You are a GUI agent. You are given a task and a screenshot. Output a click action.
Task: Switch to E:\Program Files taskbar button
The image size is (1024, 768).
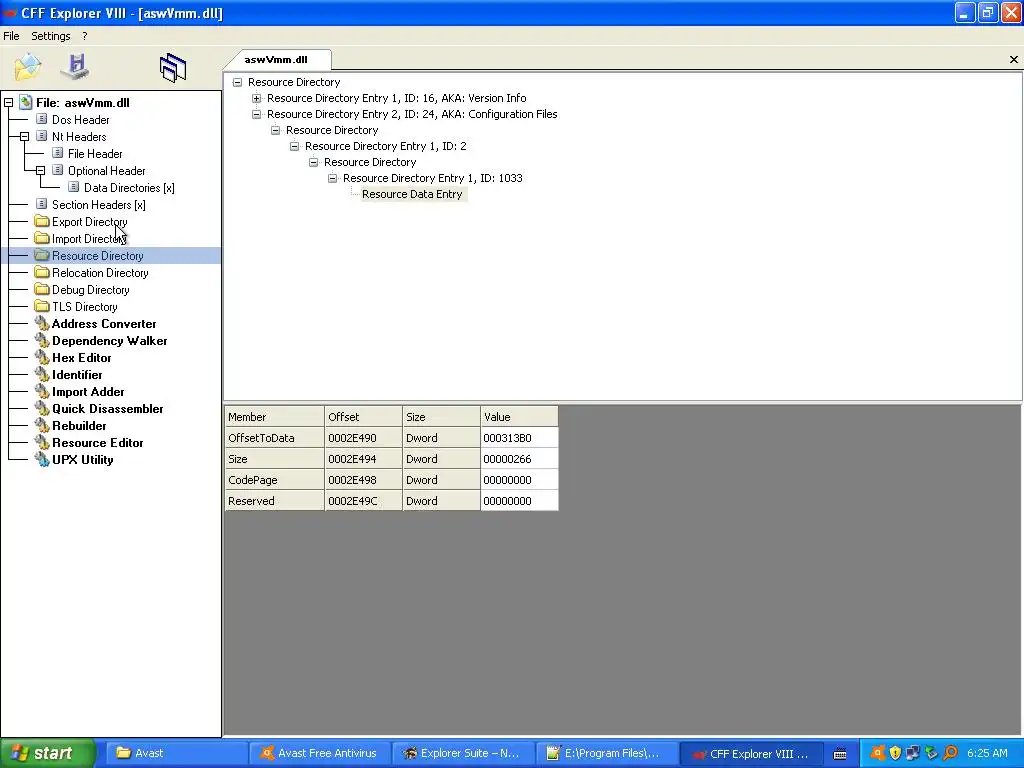605,753
